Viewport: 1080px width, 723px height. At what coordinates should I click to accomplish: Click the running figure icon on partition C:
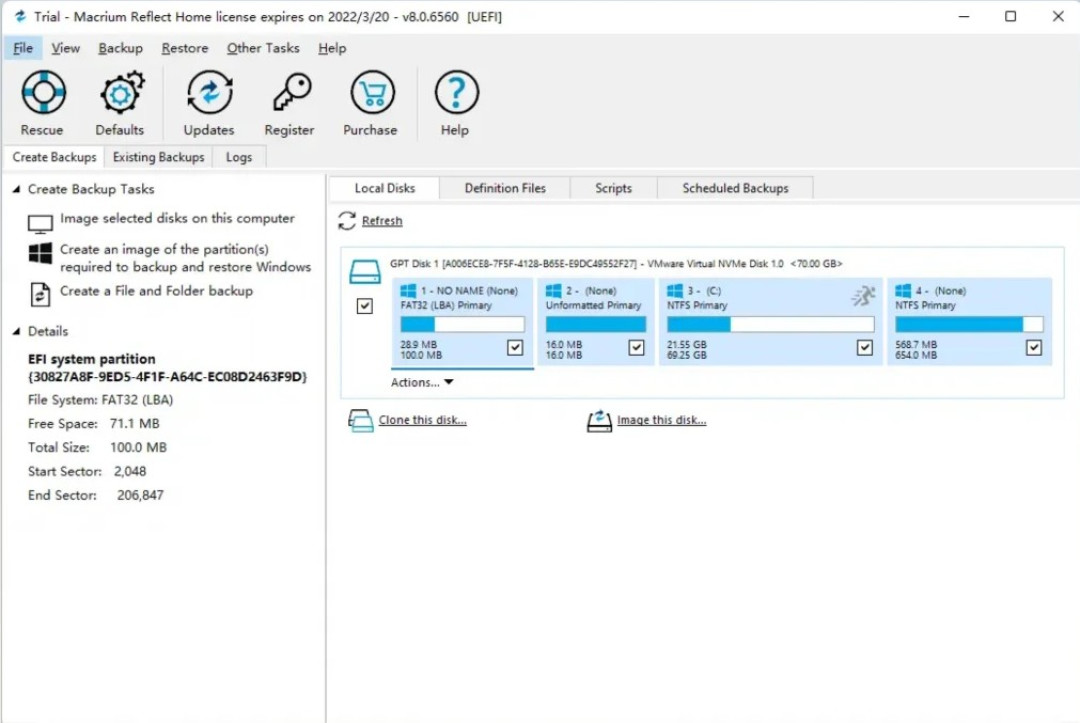click(862, 296)
